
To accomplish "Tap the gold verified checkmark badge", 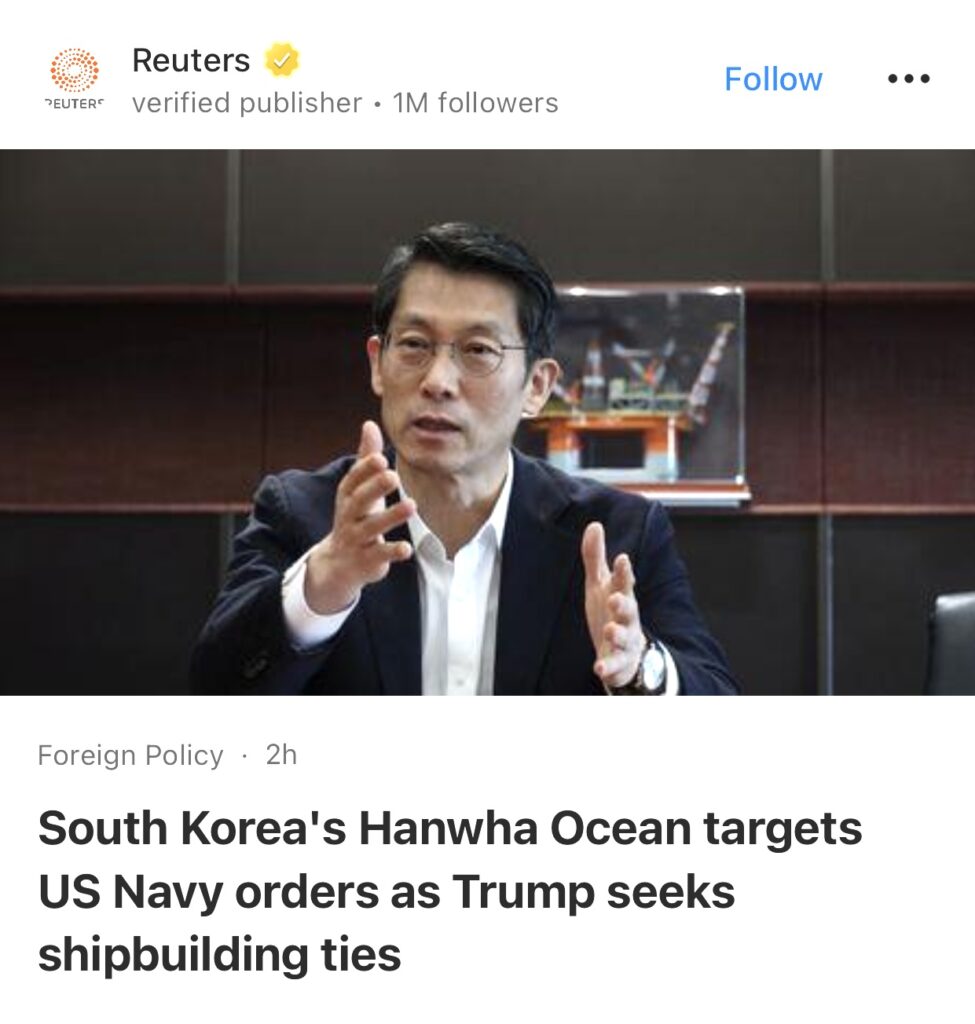I will (x=281, y=60).
